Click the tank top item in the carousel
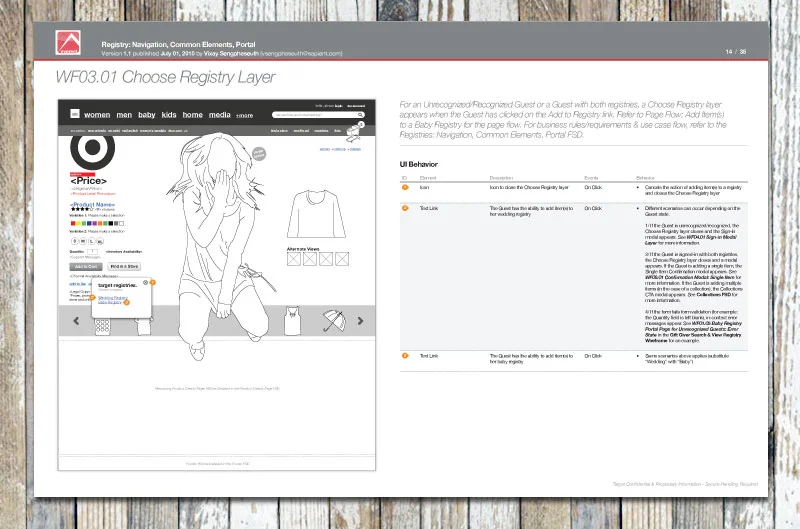The width and height of the screenshot is (800, 529). [x=292, y=321]
